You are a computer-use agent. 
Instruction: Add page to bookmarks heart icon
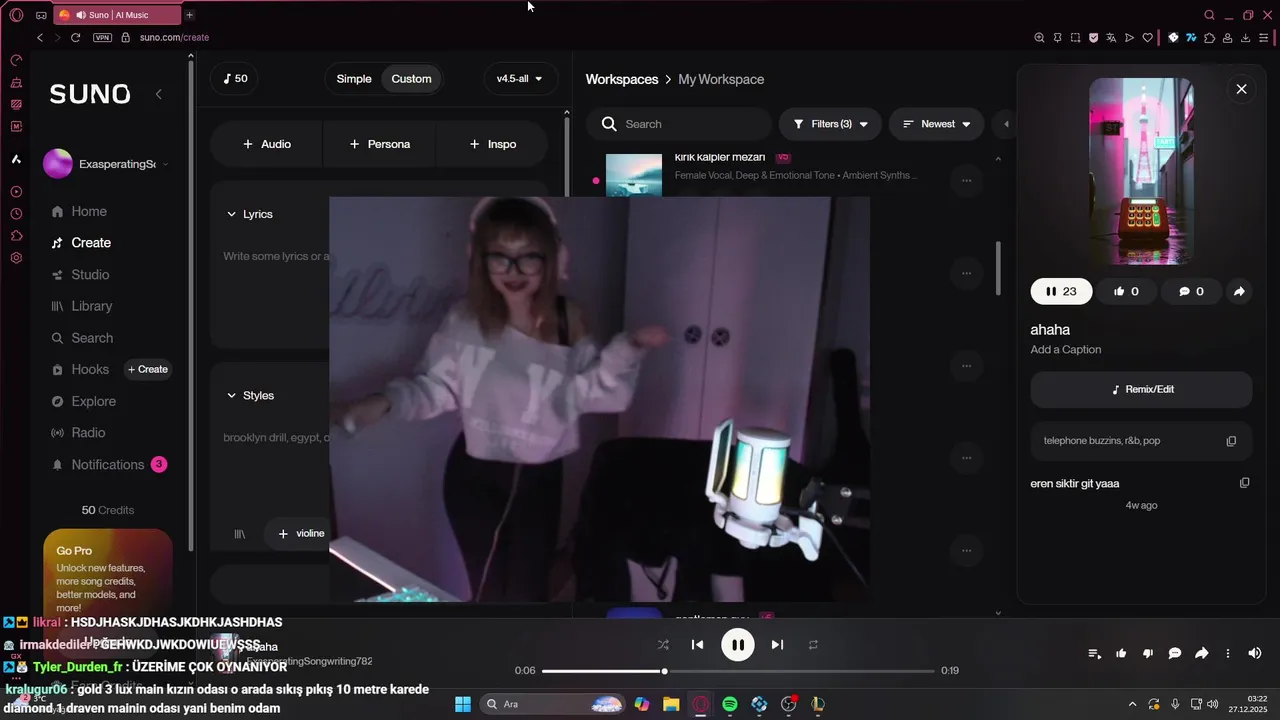pyautogui.click(x=1147, y=38)
